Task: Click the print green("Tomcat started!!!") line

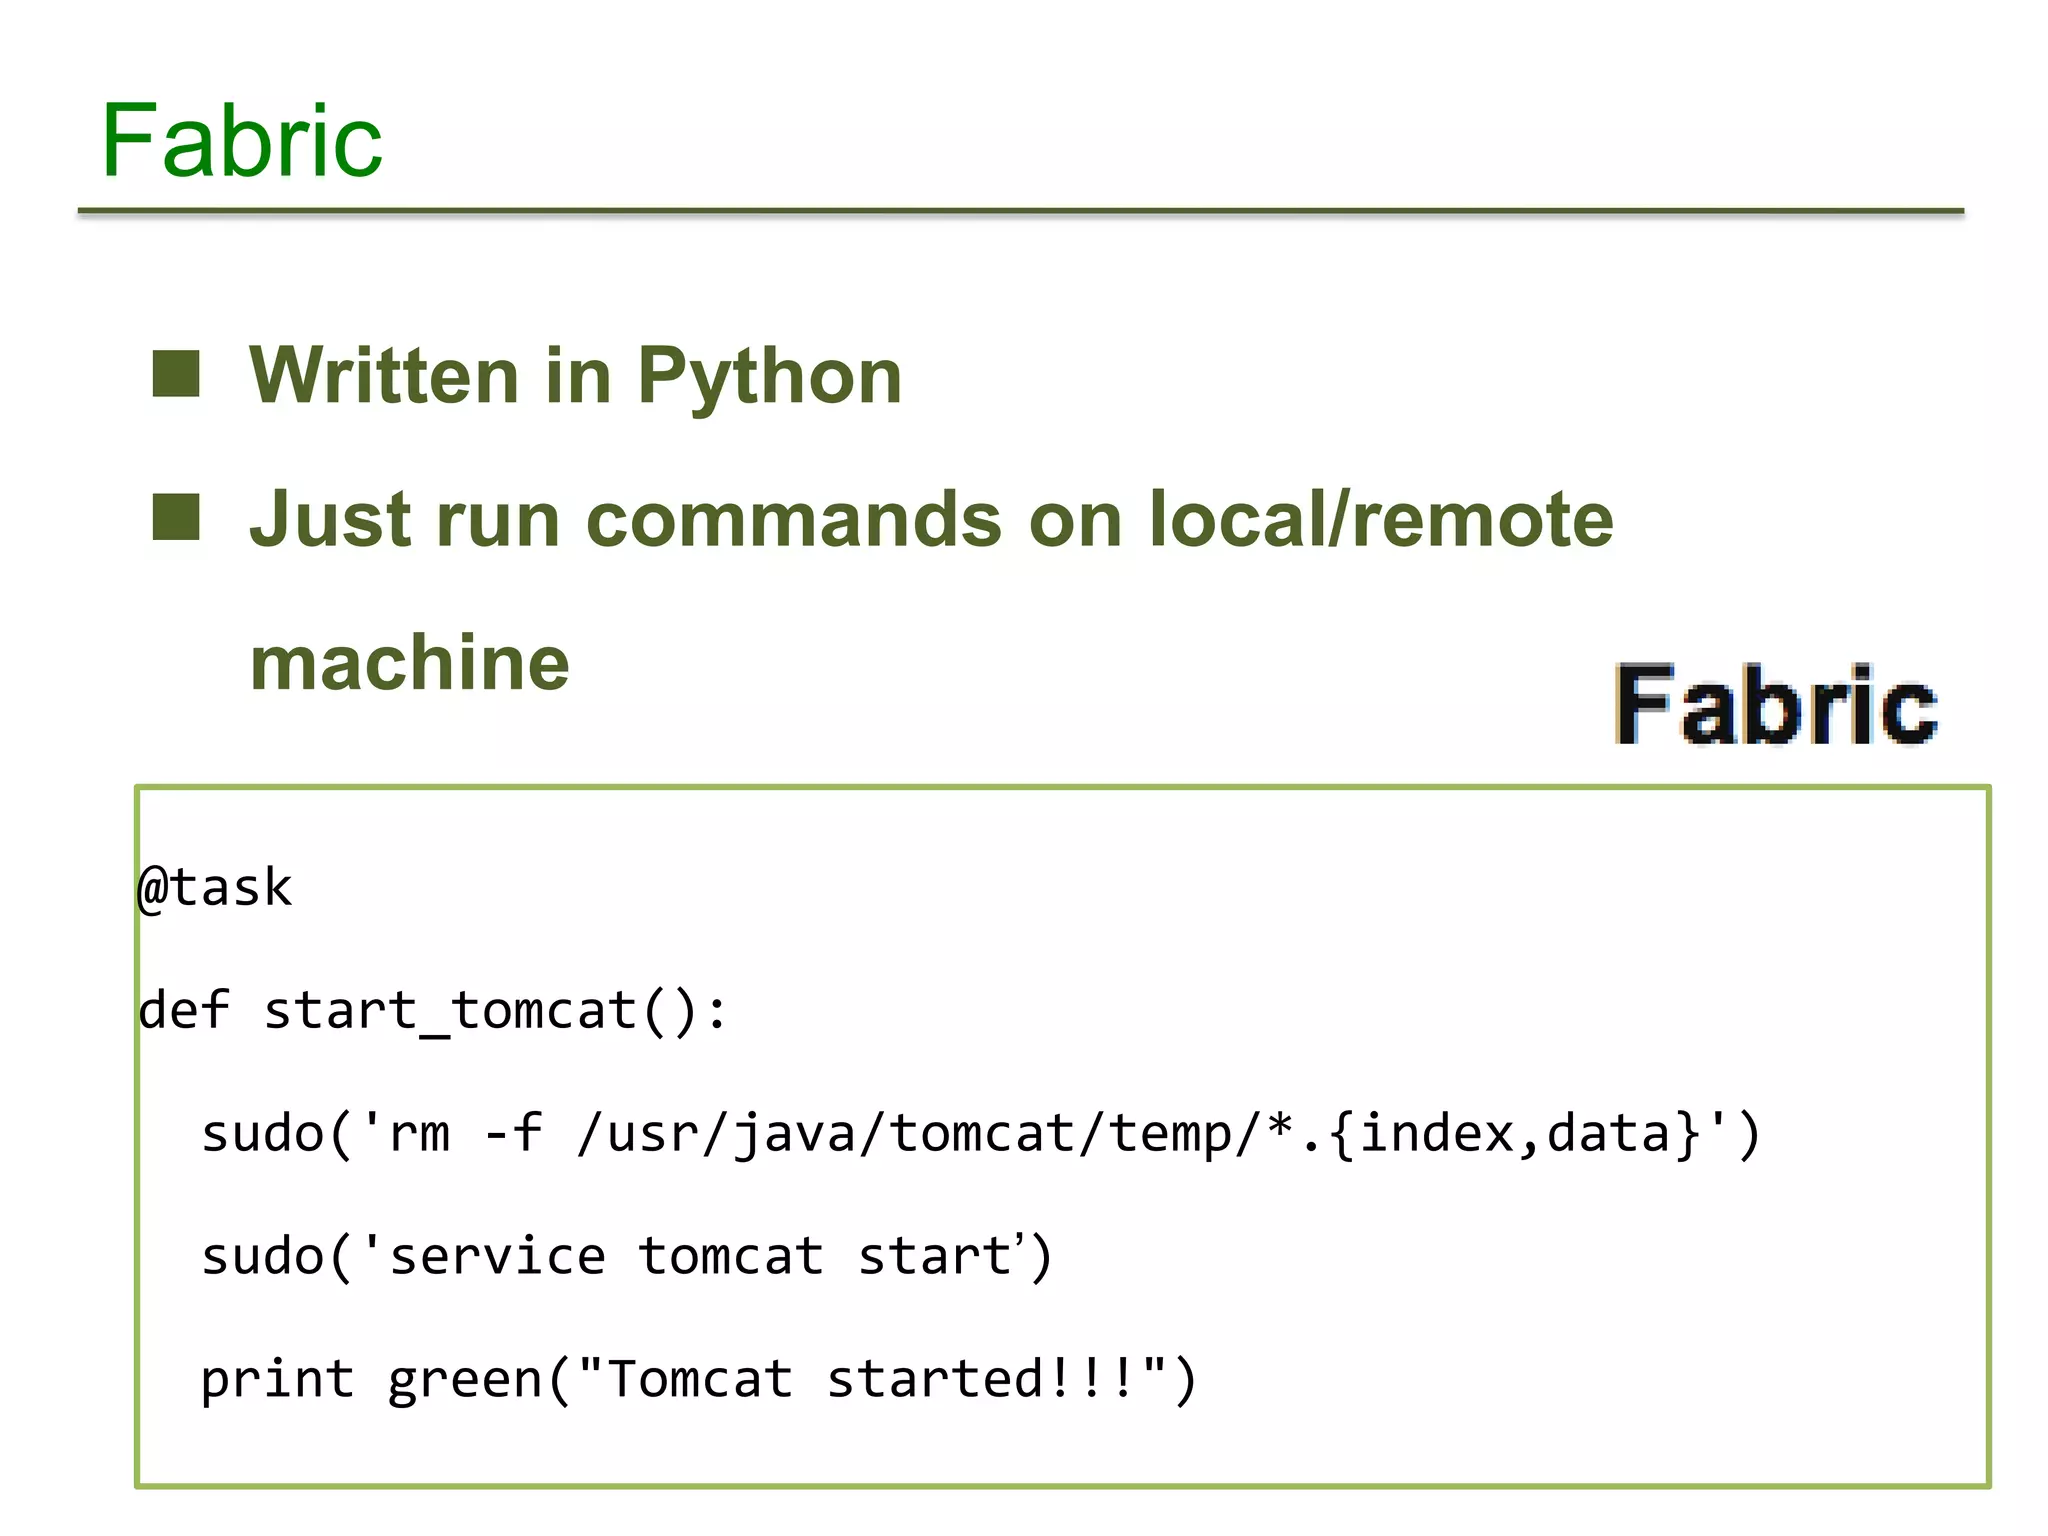Action: (x=698, y=1380)
